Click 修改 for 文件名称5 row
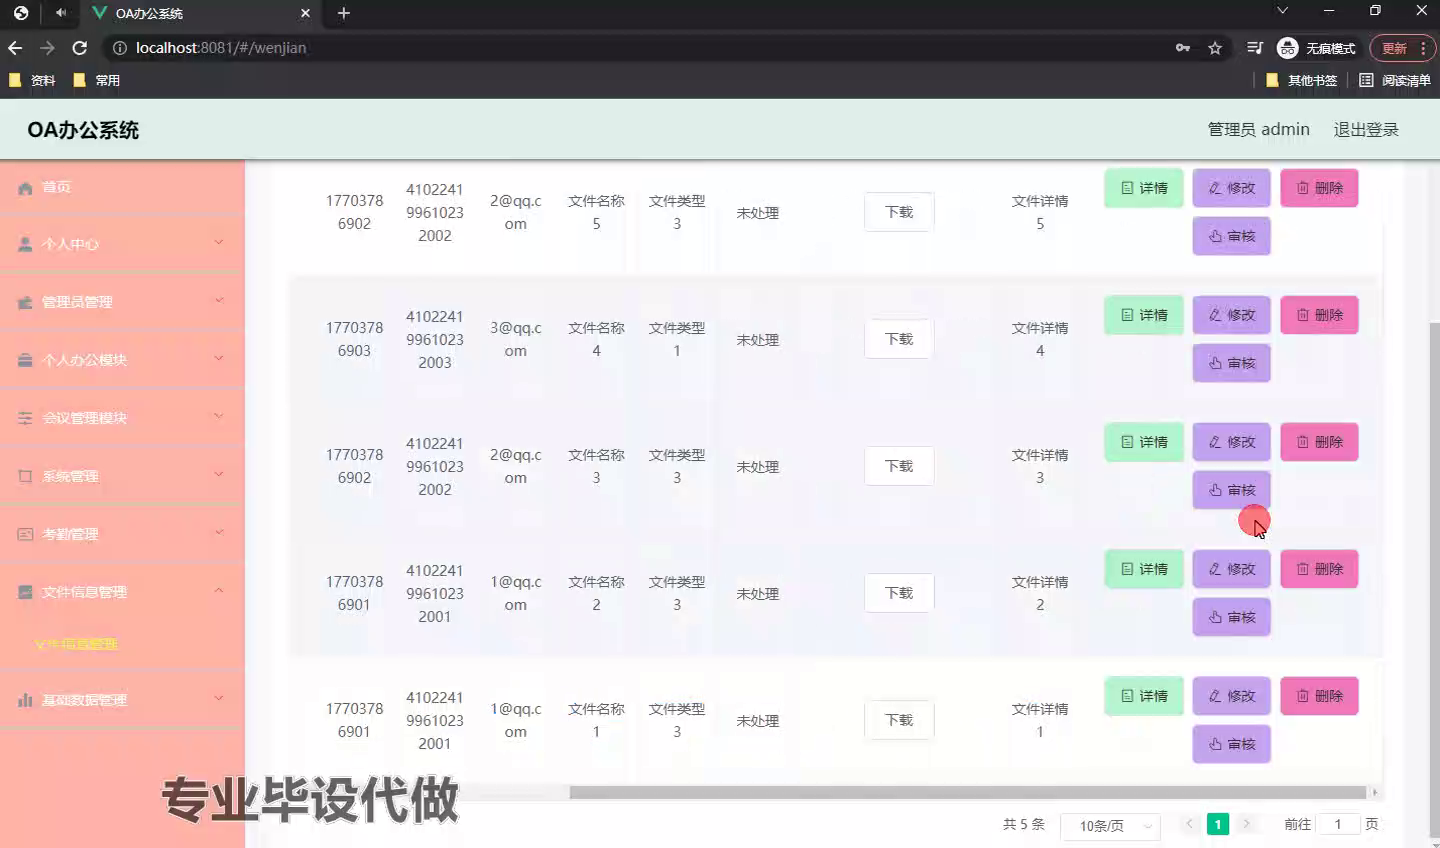This screenshot has height=848, width=1440. [1231, 188]
